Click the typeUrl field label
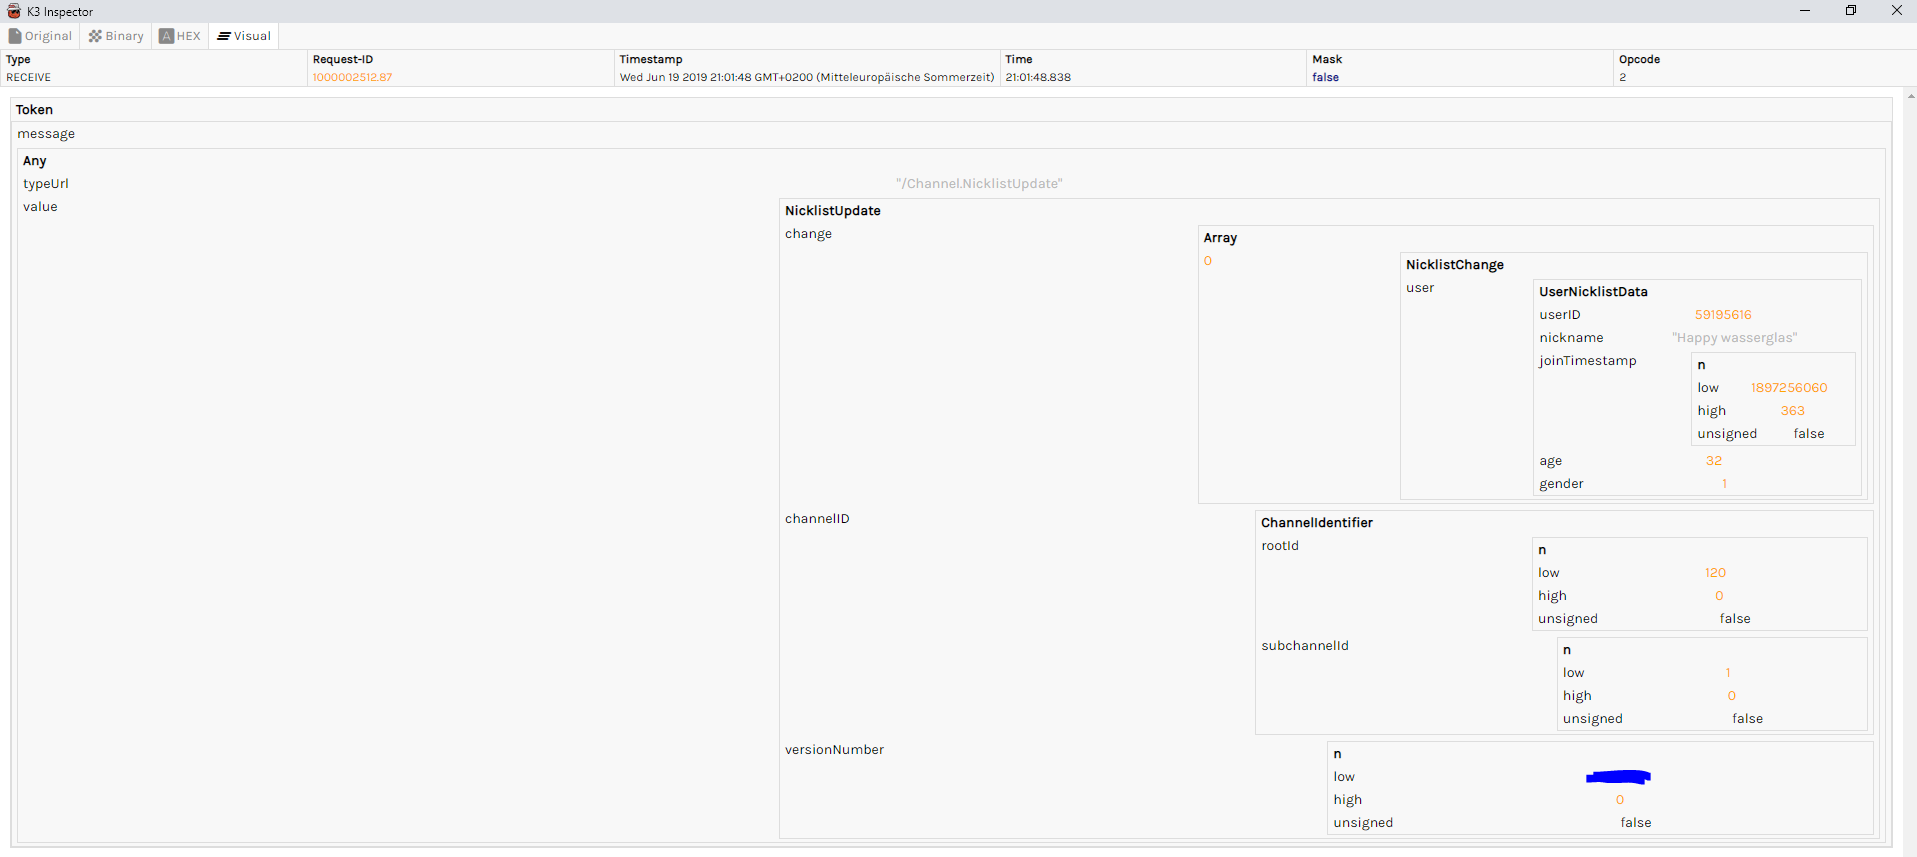The image size is (1917, 857). [46, 184]
